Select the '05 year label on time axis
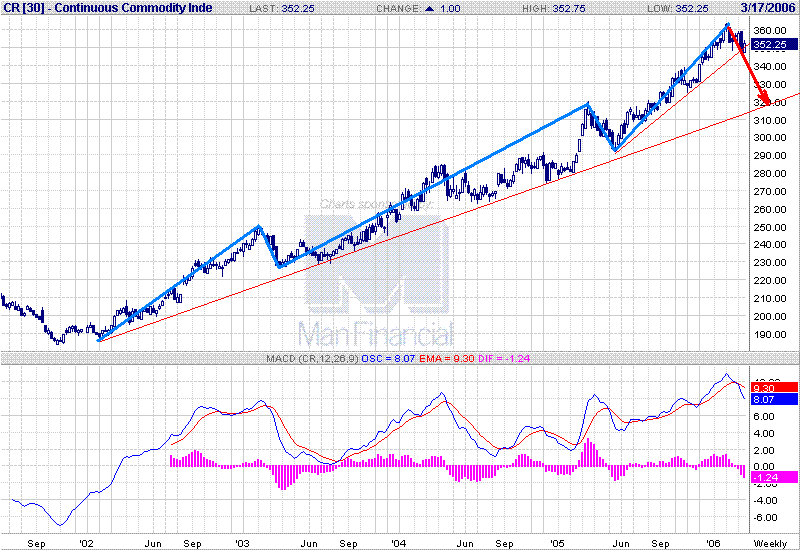The image size is (800, 550). pos(557,543)
